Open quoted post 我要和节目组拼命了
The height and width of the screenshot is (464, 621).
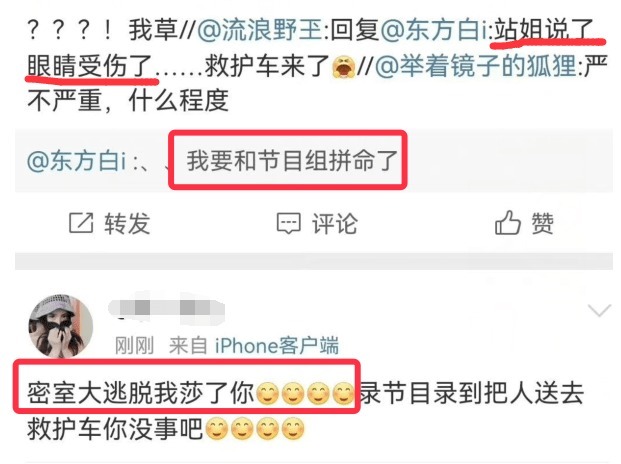292,160
